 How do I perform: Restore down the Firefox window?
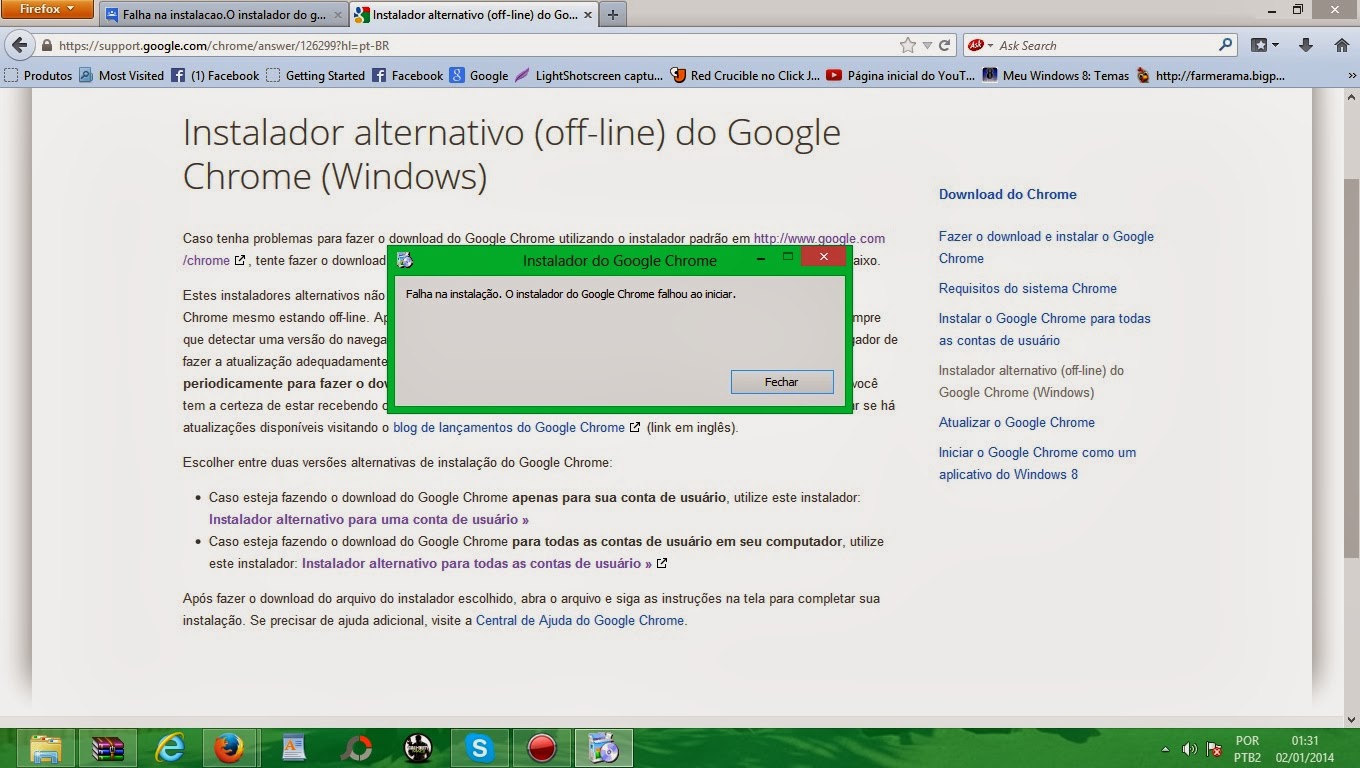[1298, 9]
